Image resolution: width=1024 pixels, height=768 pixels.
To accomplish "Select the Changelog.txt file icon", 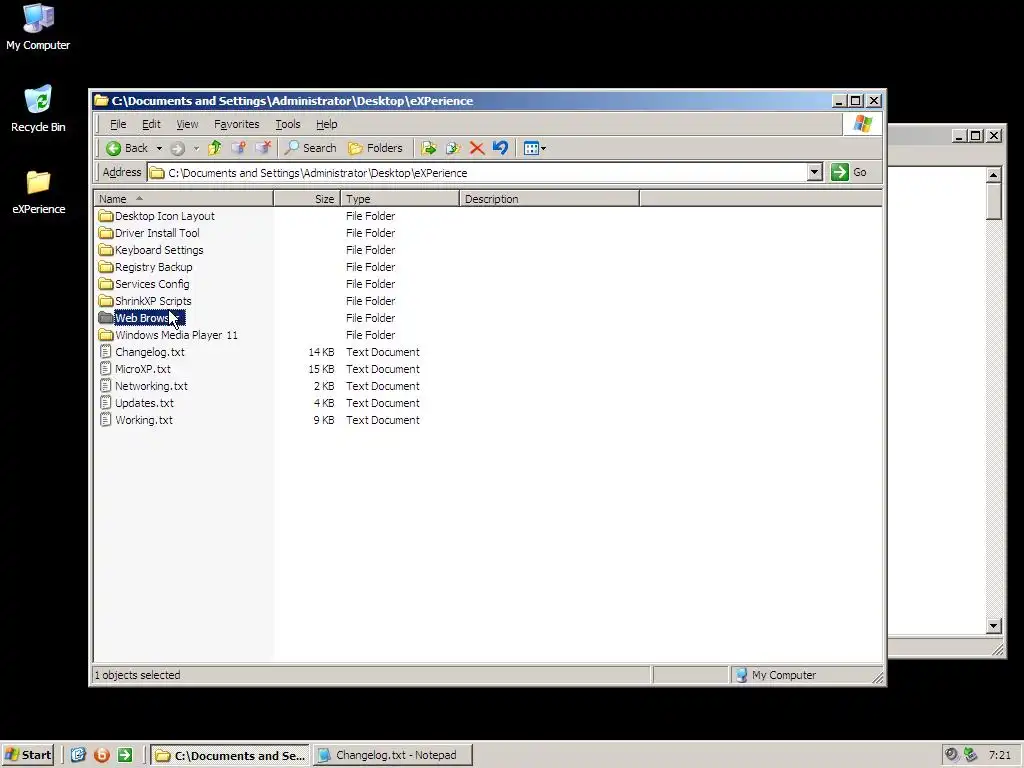I will (x=106, y=351).
